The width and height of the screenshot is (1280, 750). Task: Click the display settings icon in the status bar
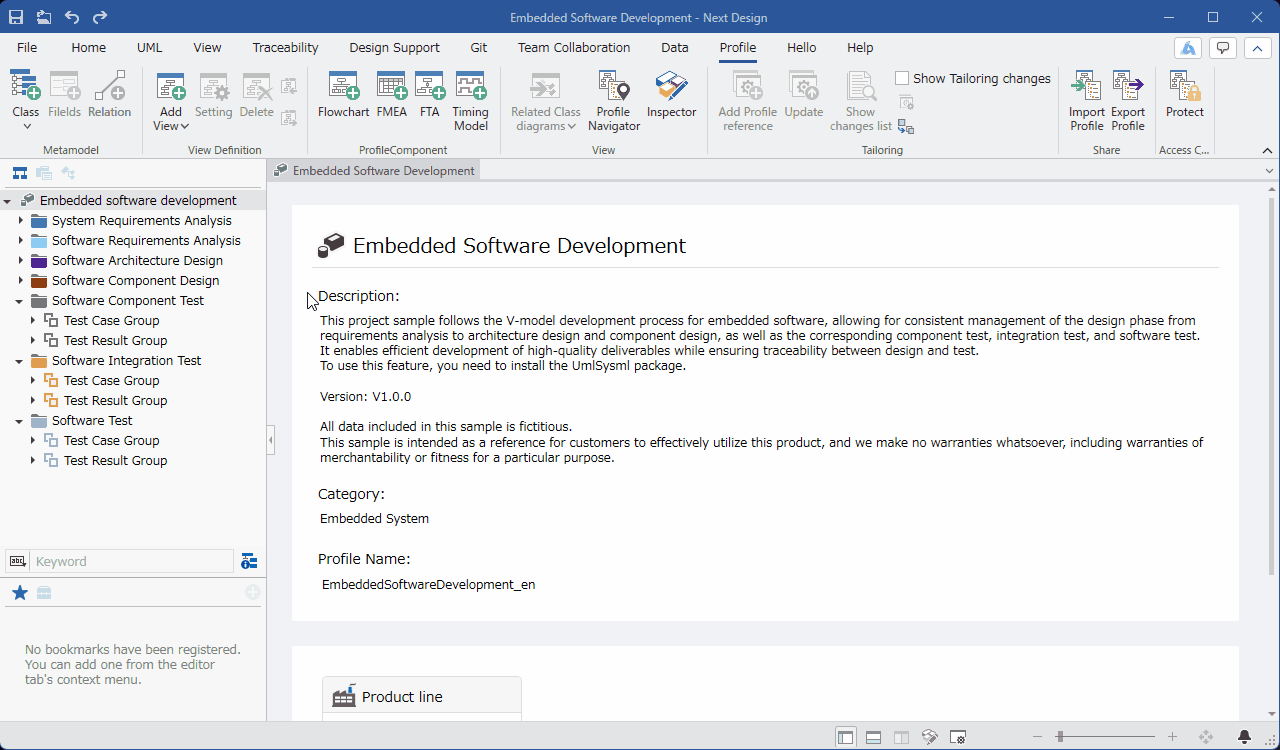tap(957, 737)
